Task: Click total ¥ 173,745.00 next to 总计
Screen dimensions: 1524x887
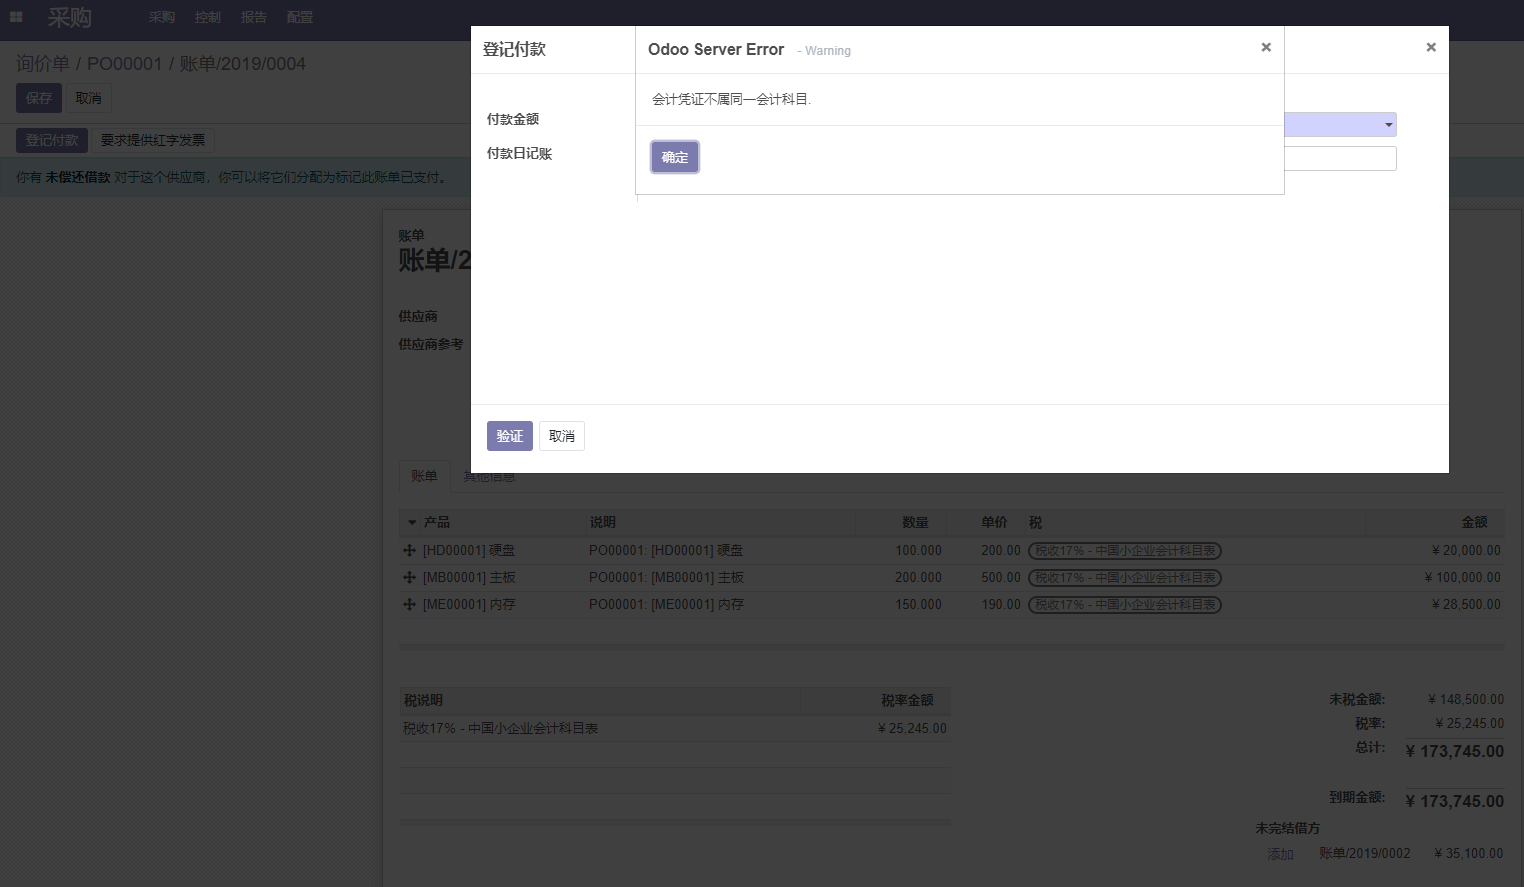Action: tap(1454, 751)
